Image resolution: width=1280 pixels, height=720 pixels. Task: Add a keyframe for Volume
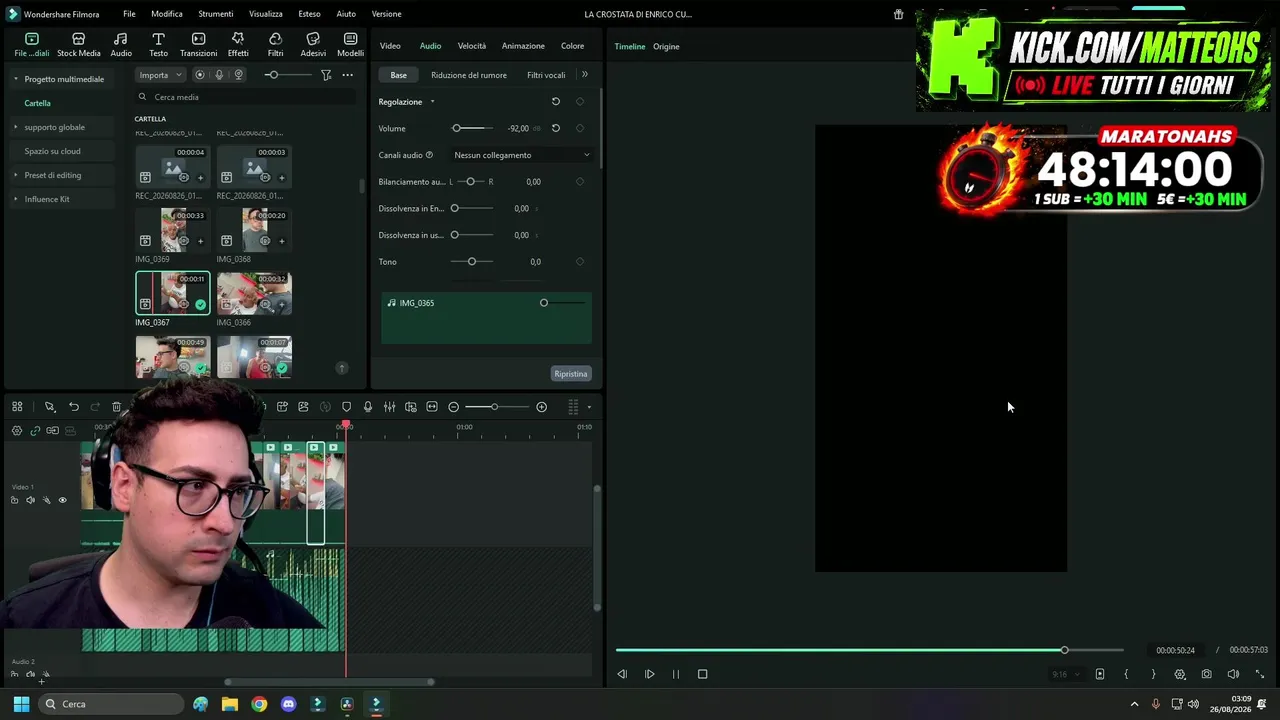[580, 128]
